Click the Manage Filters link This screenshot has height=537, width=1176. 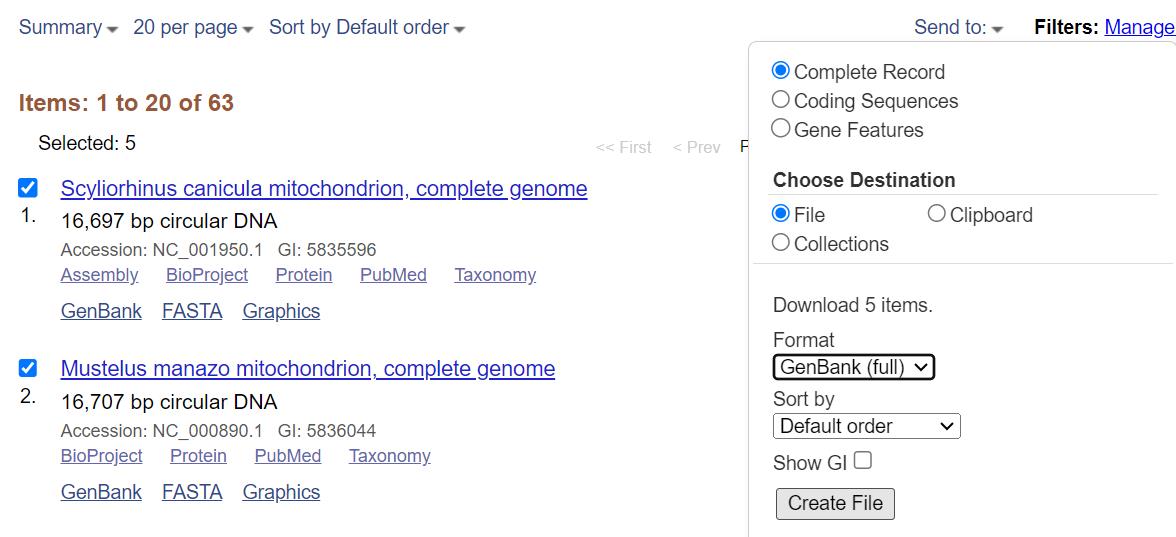click(x=1140, y=28)
